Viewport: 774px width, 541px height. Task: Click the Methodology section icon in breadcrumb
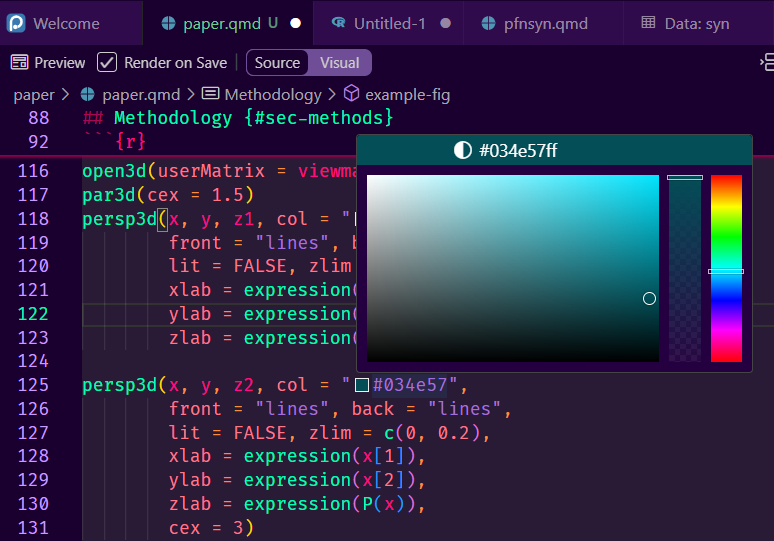pyautogui.click(x=210, y=95)
